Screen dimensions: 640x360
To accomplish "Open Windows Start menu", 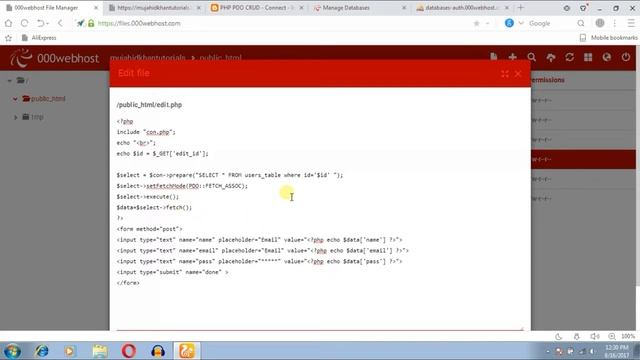I will 12,351.
